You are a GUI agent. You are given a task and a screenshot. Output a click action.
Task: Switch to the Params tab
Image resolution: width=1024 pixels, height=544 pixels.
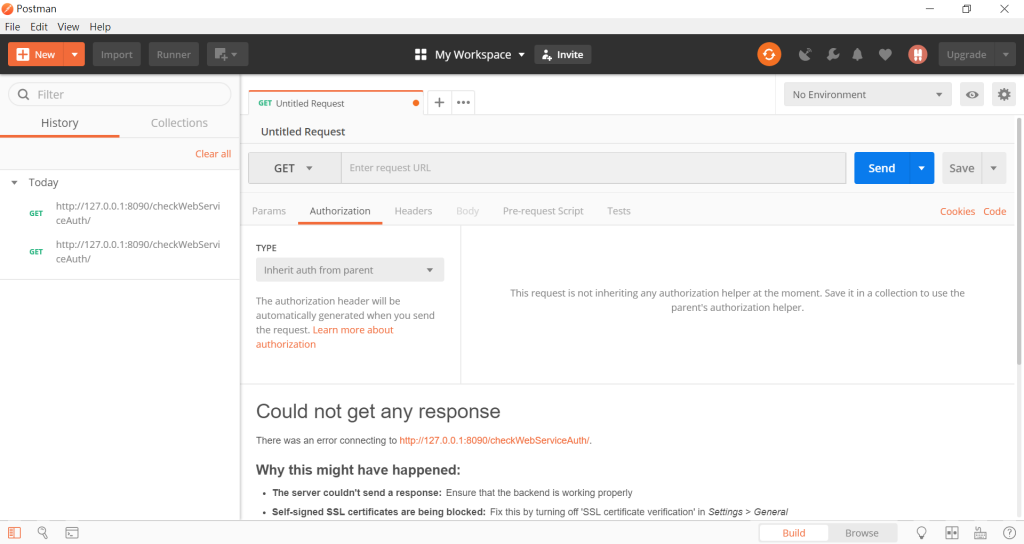coord(269,211)
